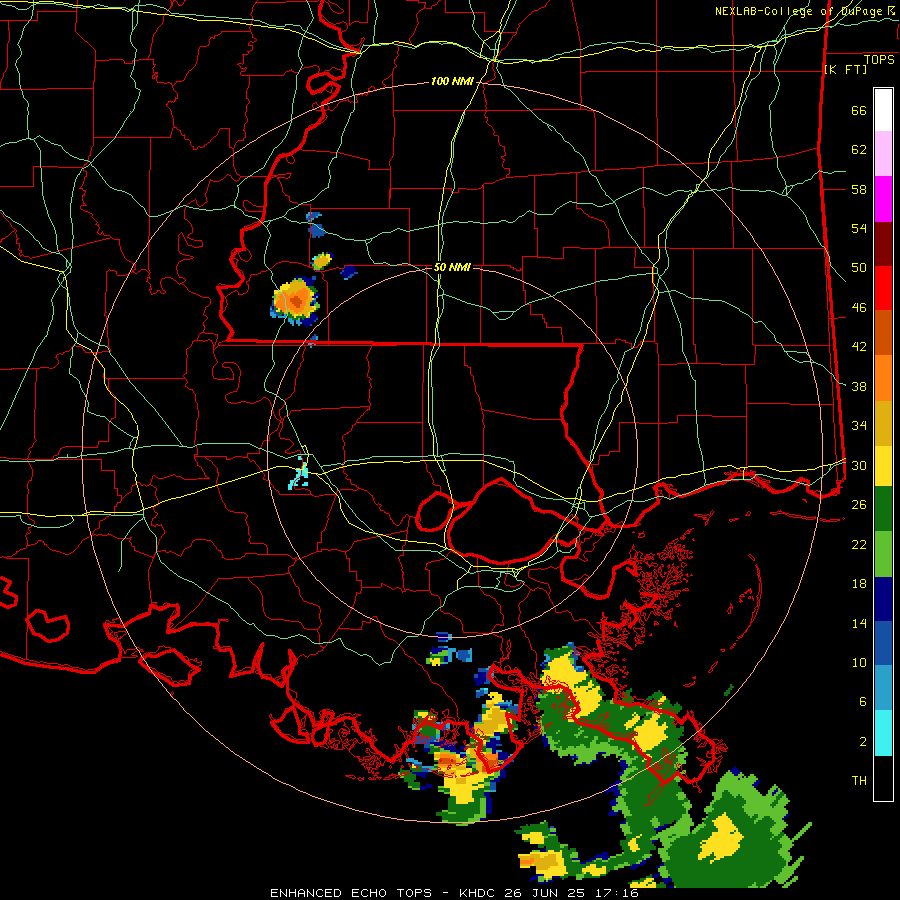Click the cyan swatch between 6 and 2
The height and width of the screenshot is (900, 900).
coord(883,733)
